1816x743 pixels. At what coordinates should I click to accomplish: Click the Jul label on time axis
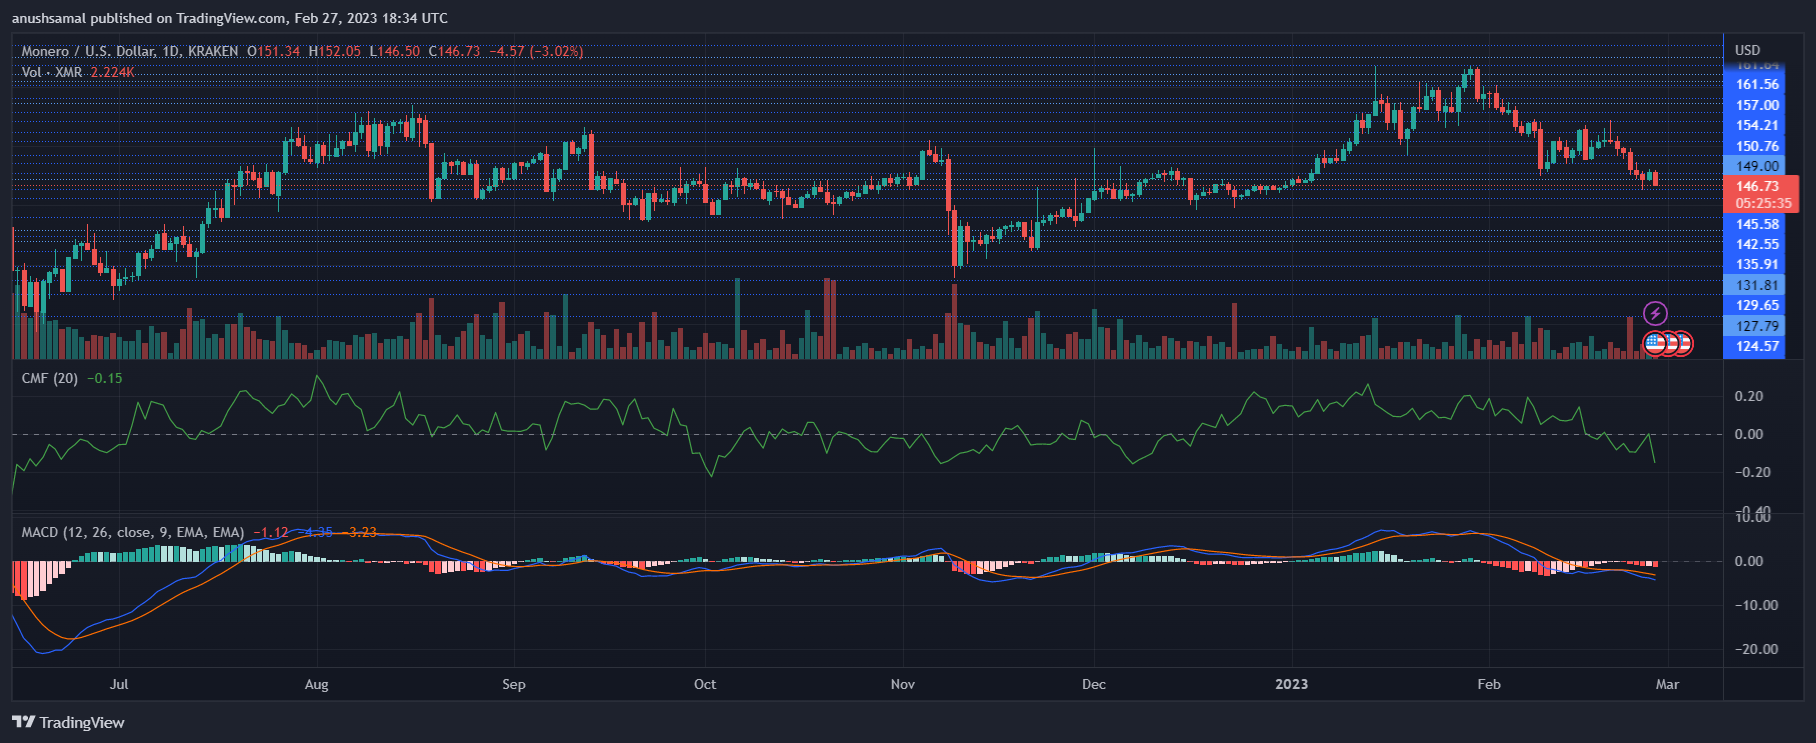119,684
